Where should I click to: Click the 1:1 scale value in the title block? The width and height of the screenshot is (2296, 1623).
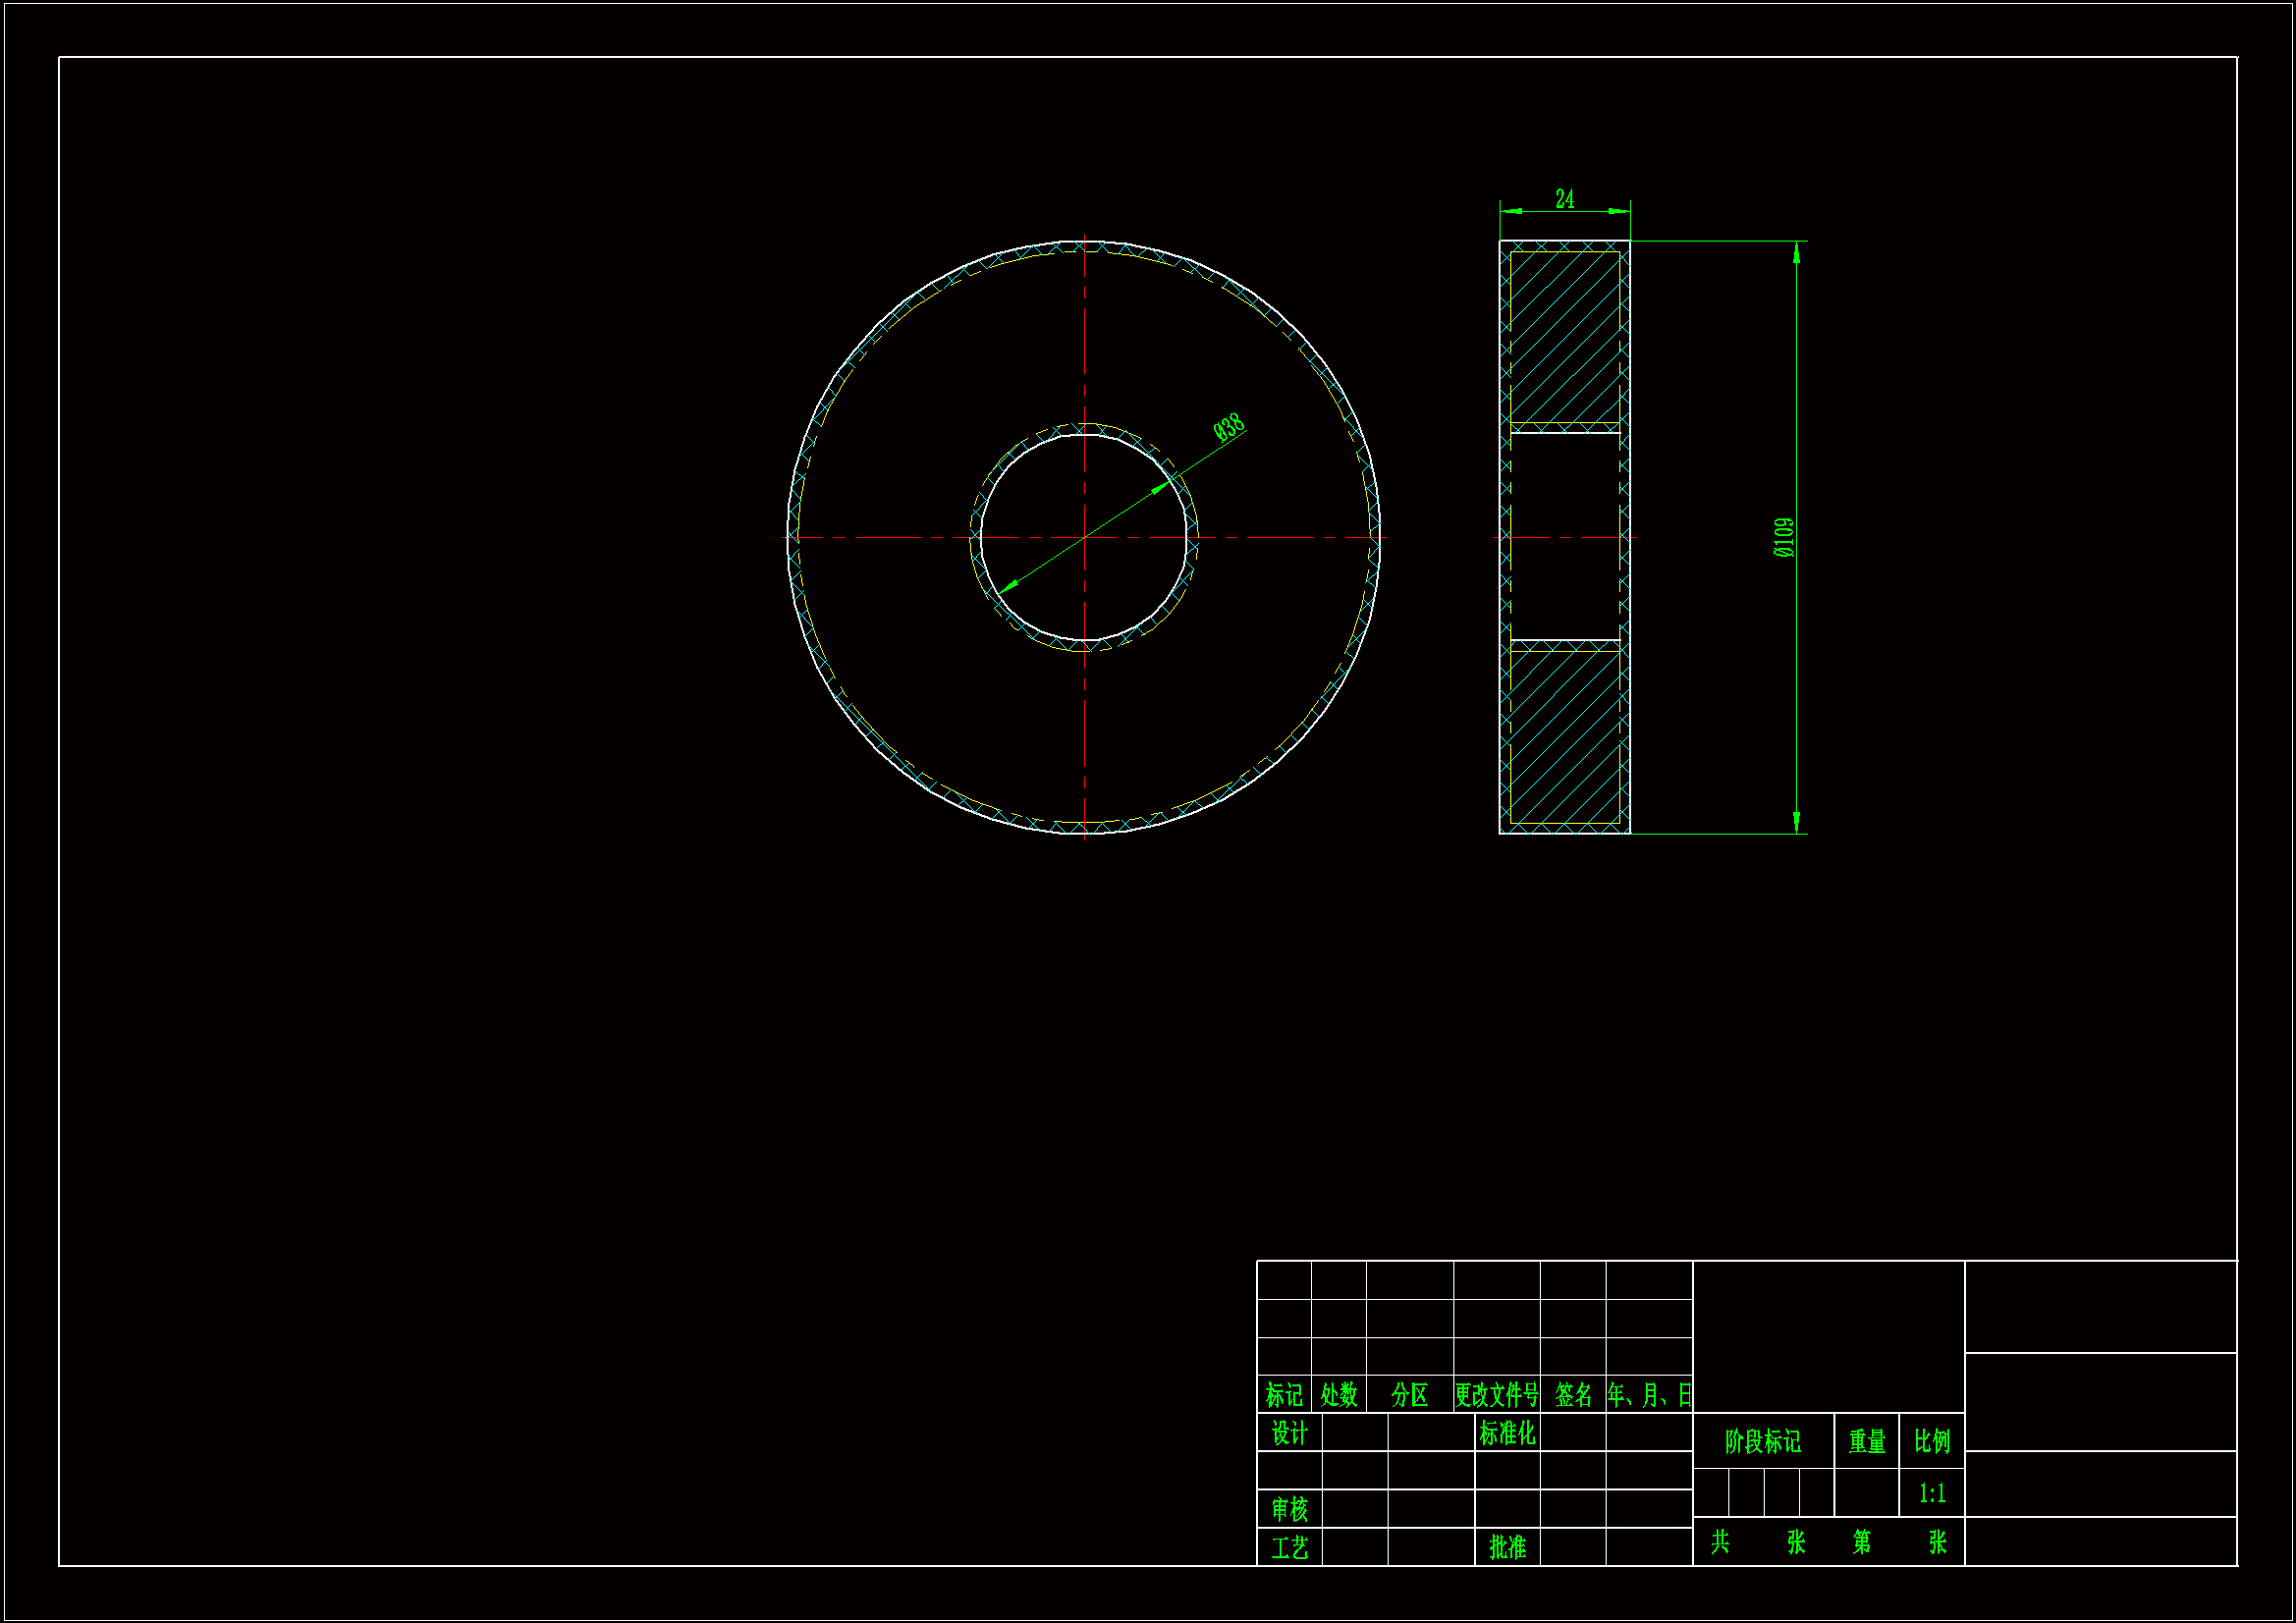click(x=1931, y=1493)
